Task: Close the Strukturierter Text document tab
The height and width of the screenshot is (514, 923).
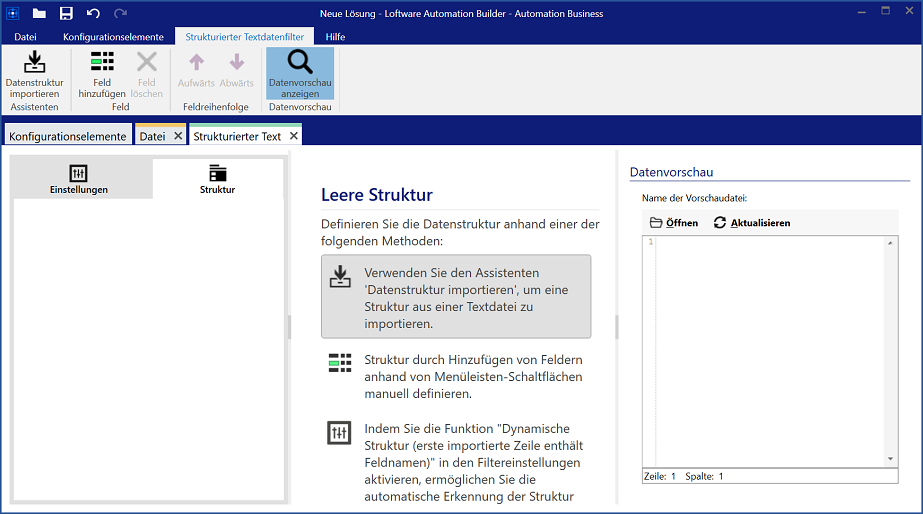Action: (294, 136)
